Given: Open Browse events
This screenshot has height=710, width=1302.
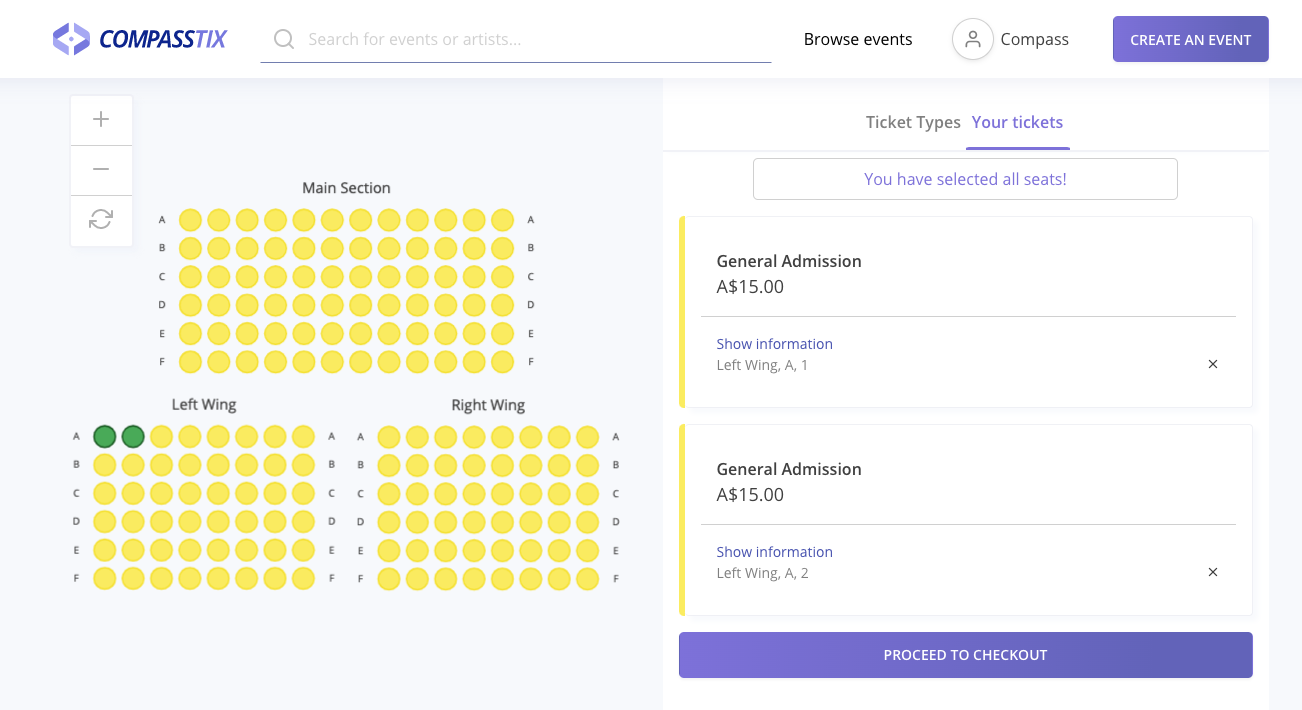Looking at the screenshot, I should point(857,39).
